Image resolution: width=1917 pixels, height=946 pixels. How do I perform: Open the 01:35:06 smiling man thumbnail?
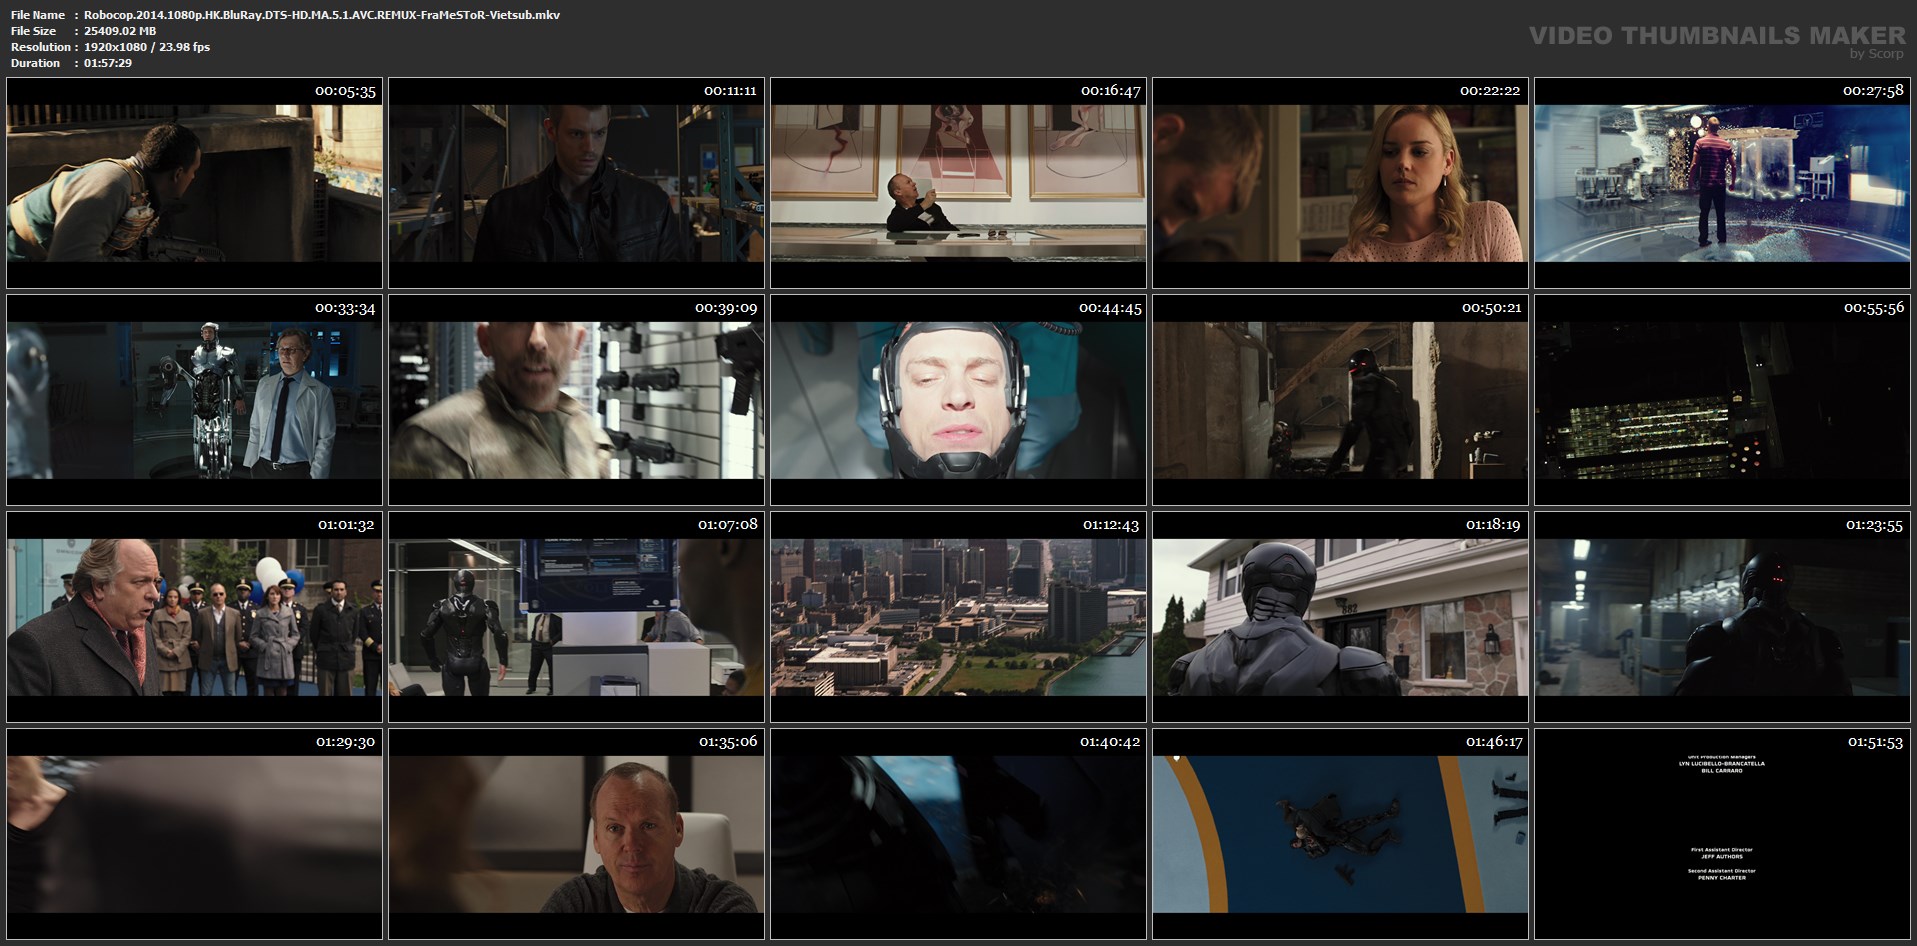pyautogui.click(x=576, y=834)
